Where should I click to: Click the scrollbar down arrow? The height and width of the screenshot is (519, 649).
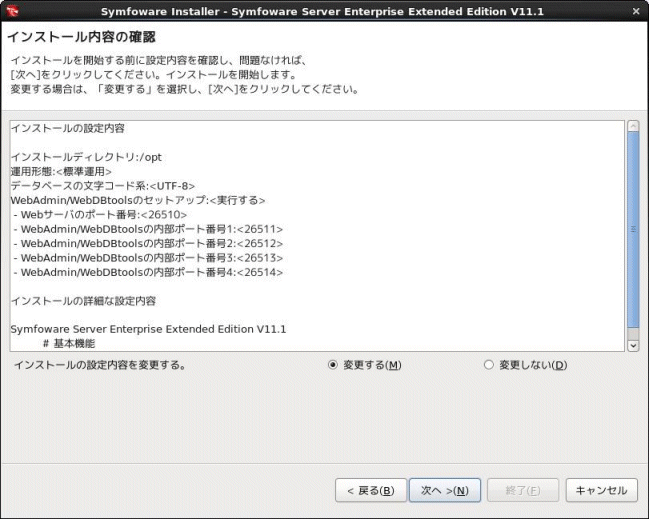(x=633, y=345)
